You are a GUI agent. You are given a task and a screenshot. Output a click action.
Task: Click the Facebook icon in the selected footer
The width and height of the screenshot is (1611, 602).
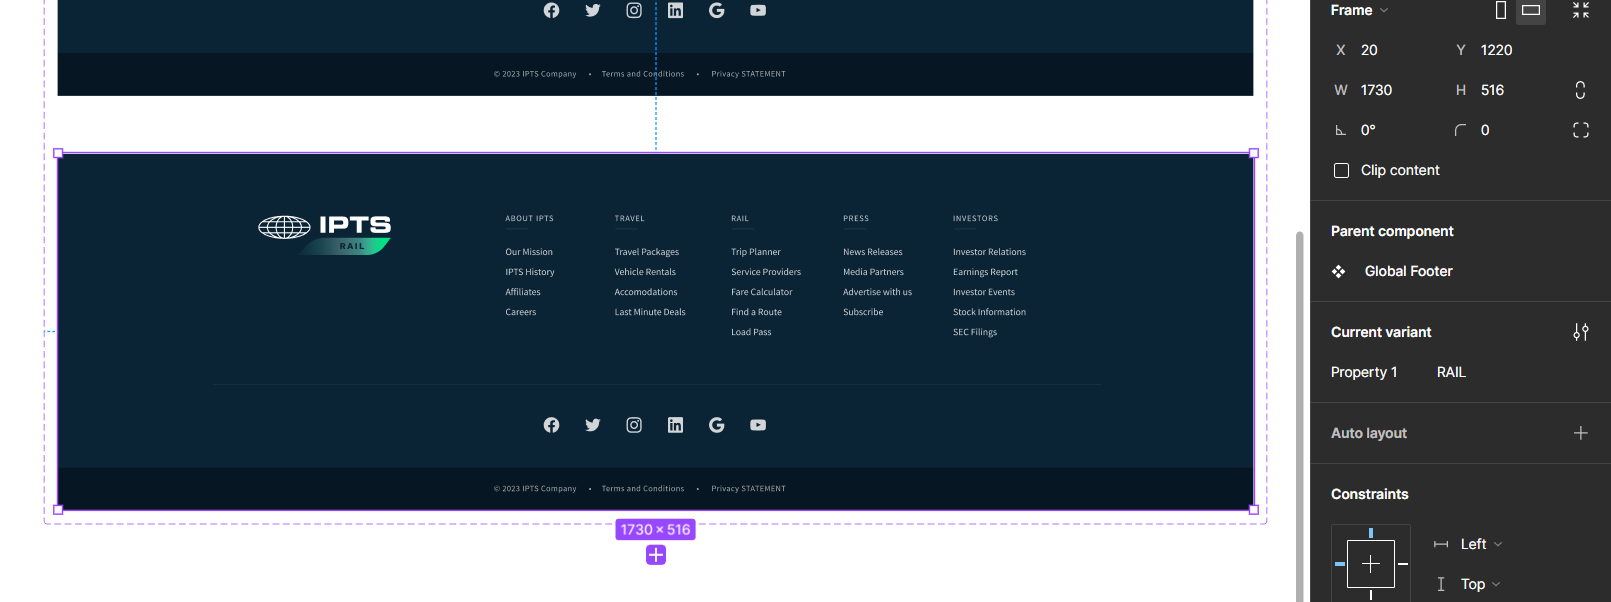[551, 425]
